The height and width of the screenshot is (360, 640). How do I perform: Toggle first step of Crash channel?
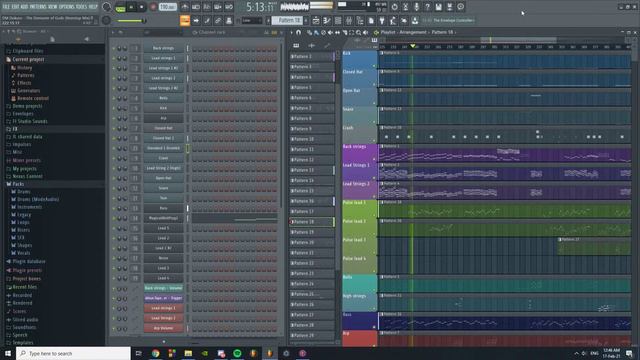tap(195, 158)
